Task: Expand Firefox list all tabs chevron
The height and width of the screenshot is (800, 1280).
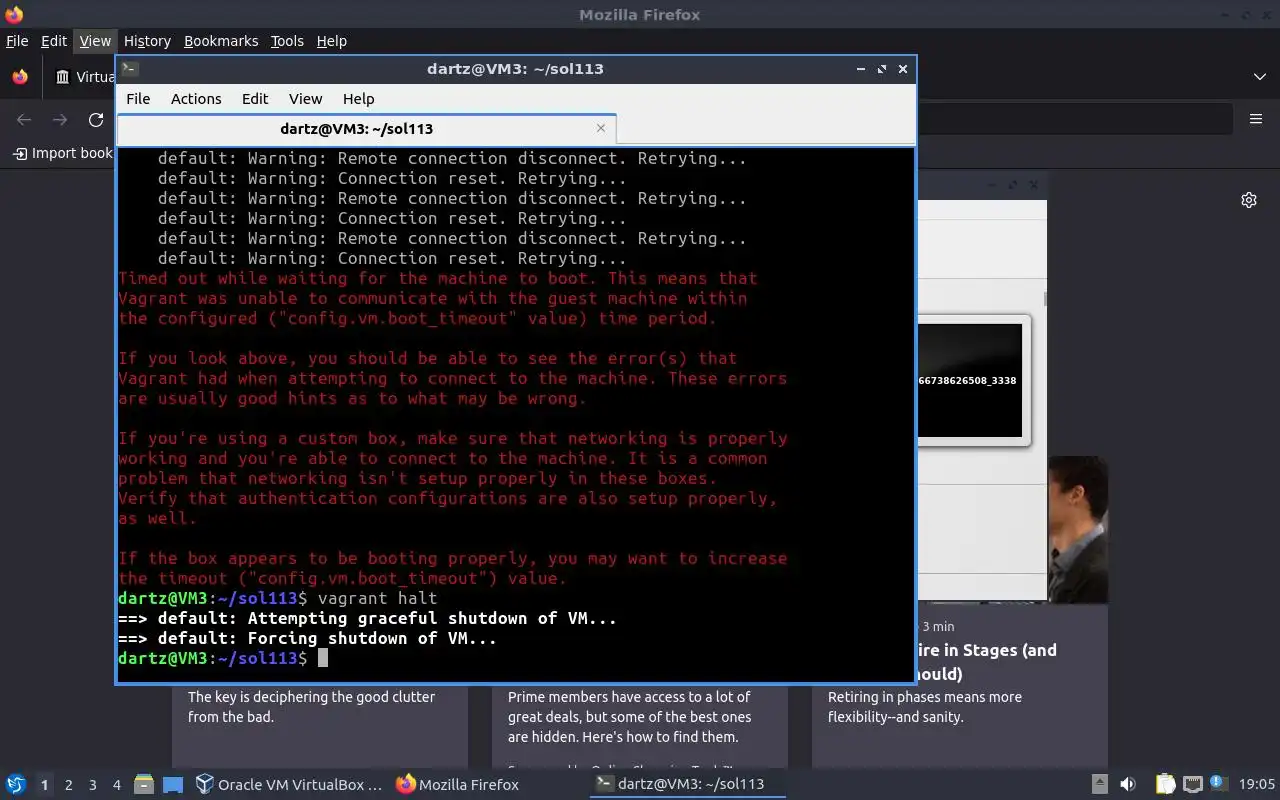Action: pyautogui.click(x=1259, y=77)
